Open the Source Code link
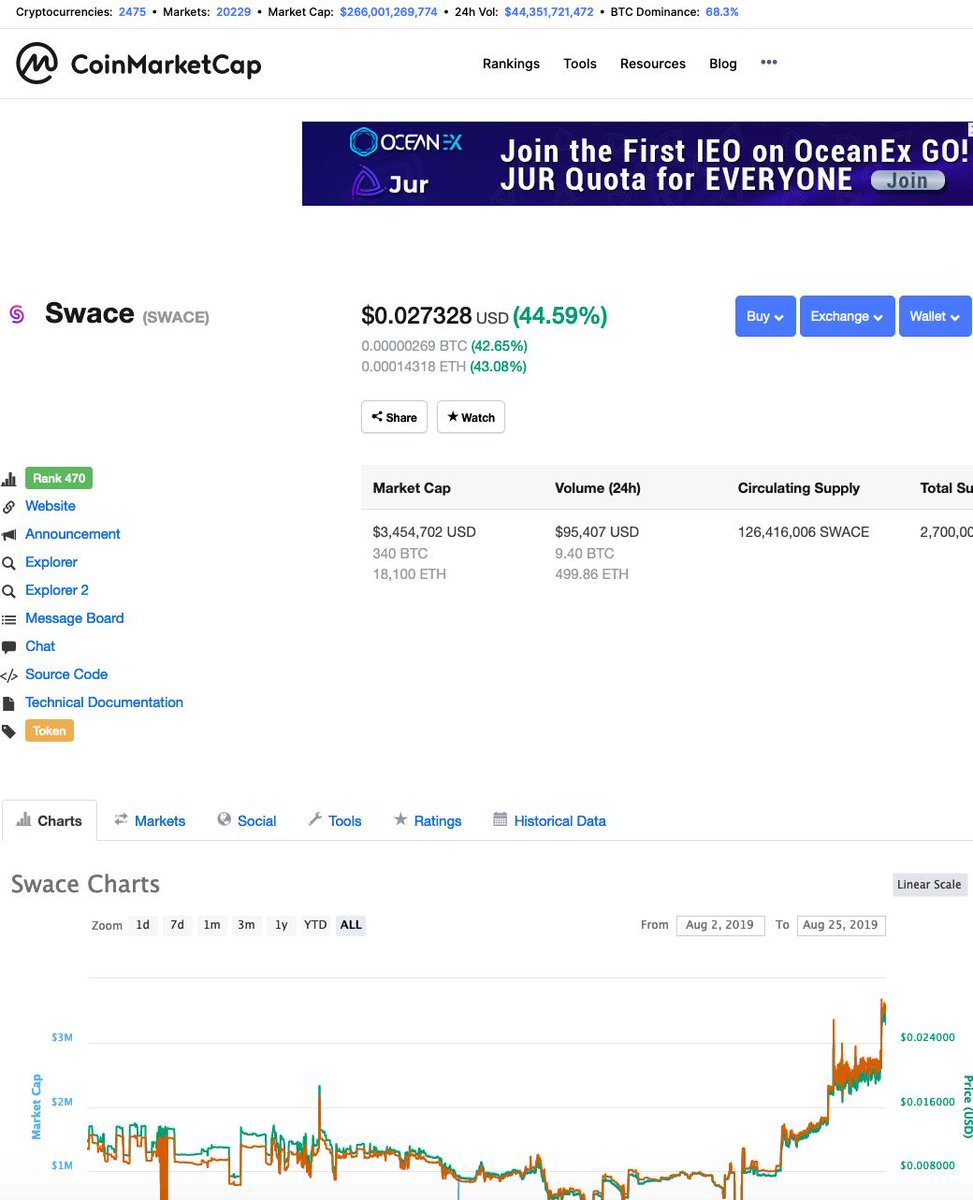This screenshot has width=973, height=1200. click(x=66, y=674)
